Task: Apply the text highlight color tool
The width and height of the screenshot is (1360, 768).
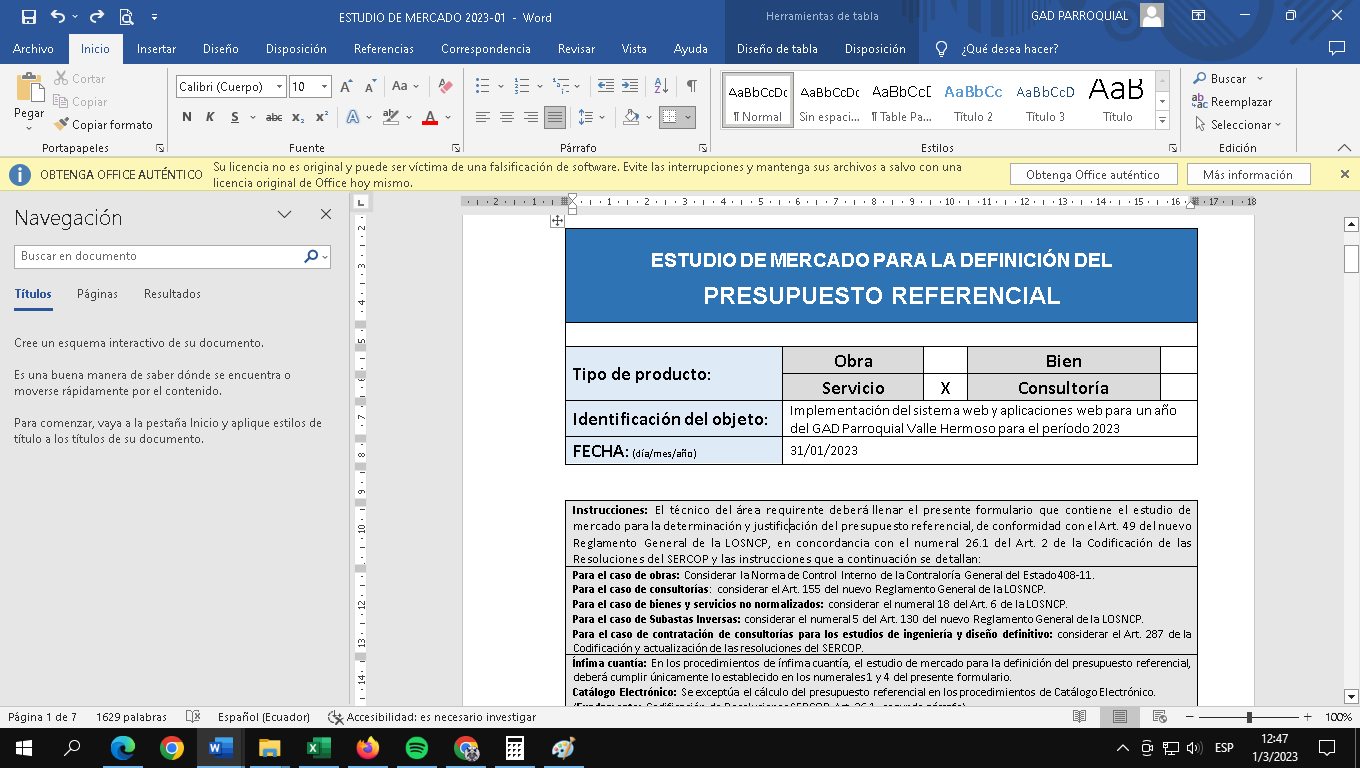Action: (x=391, y=117)
